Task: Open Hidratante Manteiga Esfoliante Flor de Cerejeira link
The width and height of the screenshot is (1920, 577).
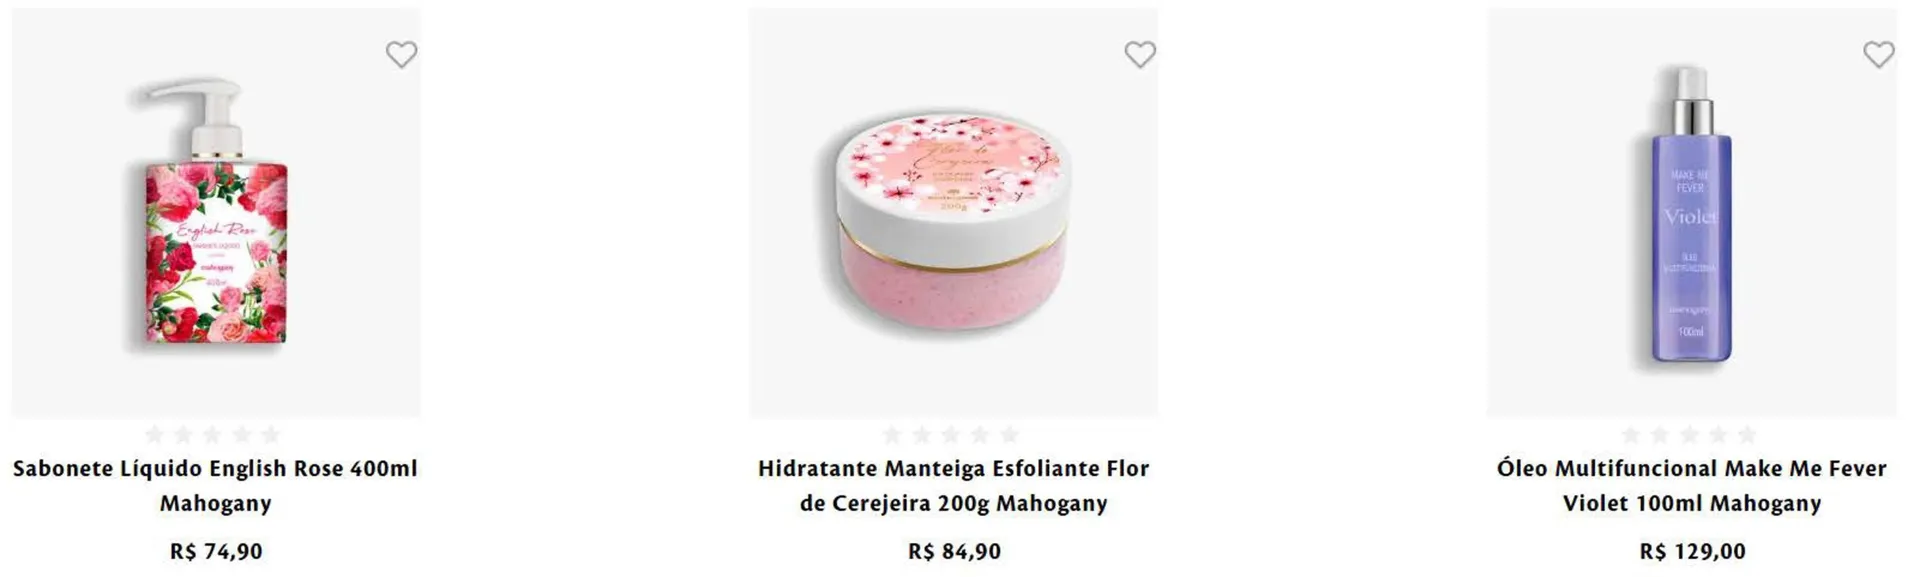Action: [954, 485]
